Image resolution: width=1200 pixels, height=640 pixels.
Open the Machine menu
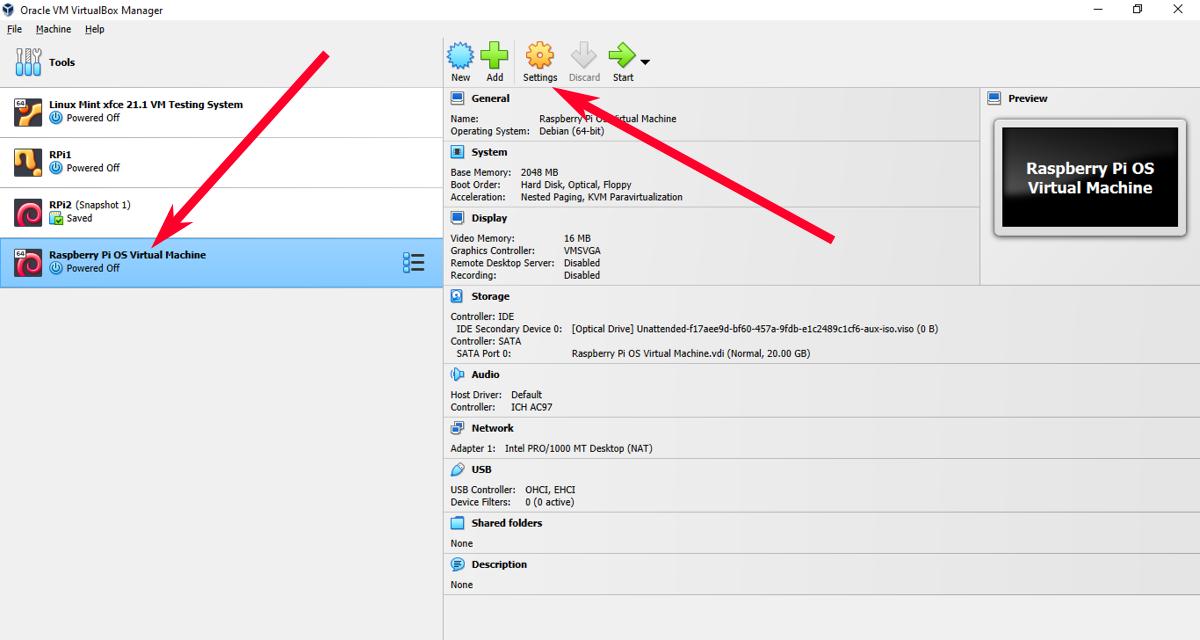tap(53, 29)
